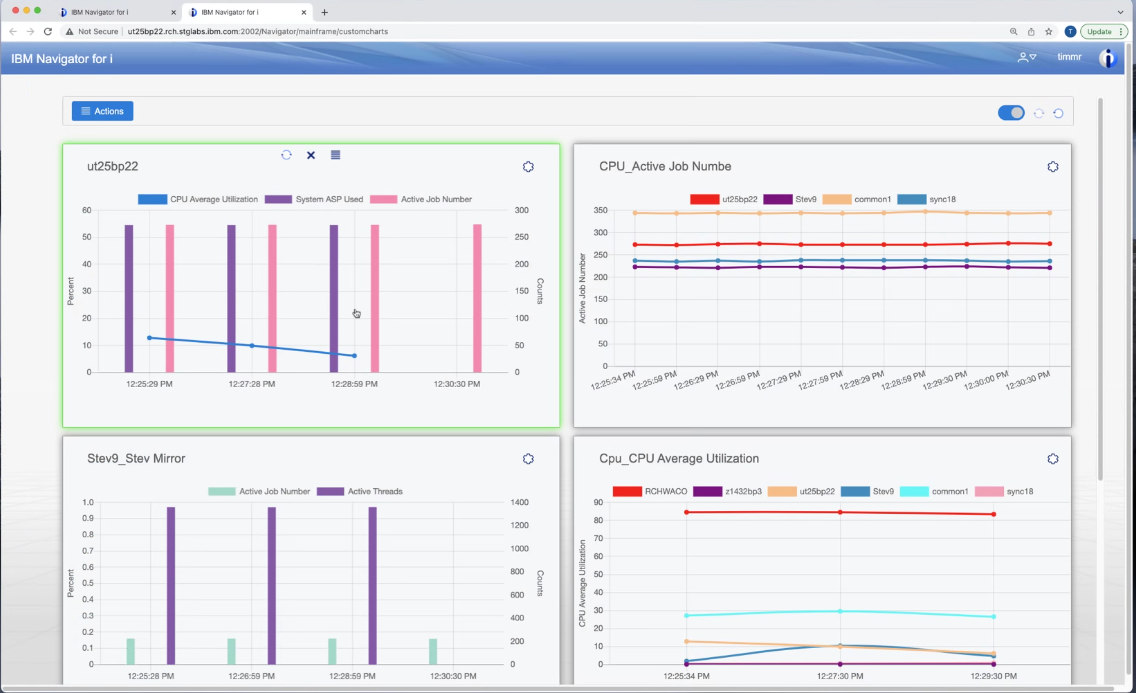Toggle sync18 series in Active Job Numbe legend
Viewport: 1136px width, 693px height.
(927, 199)
